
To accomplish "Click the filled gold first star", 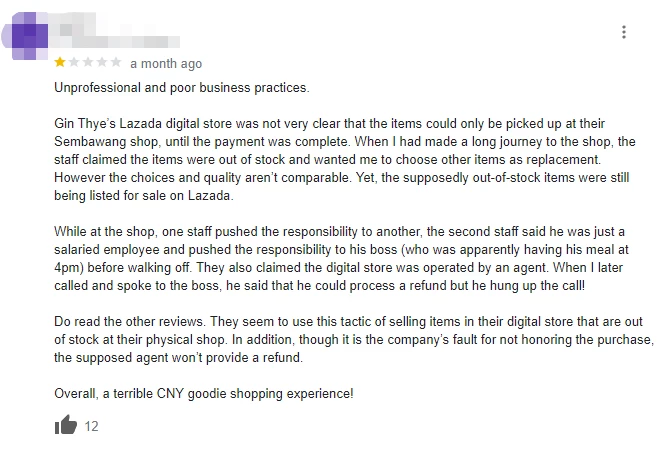I will point(60,63).
